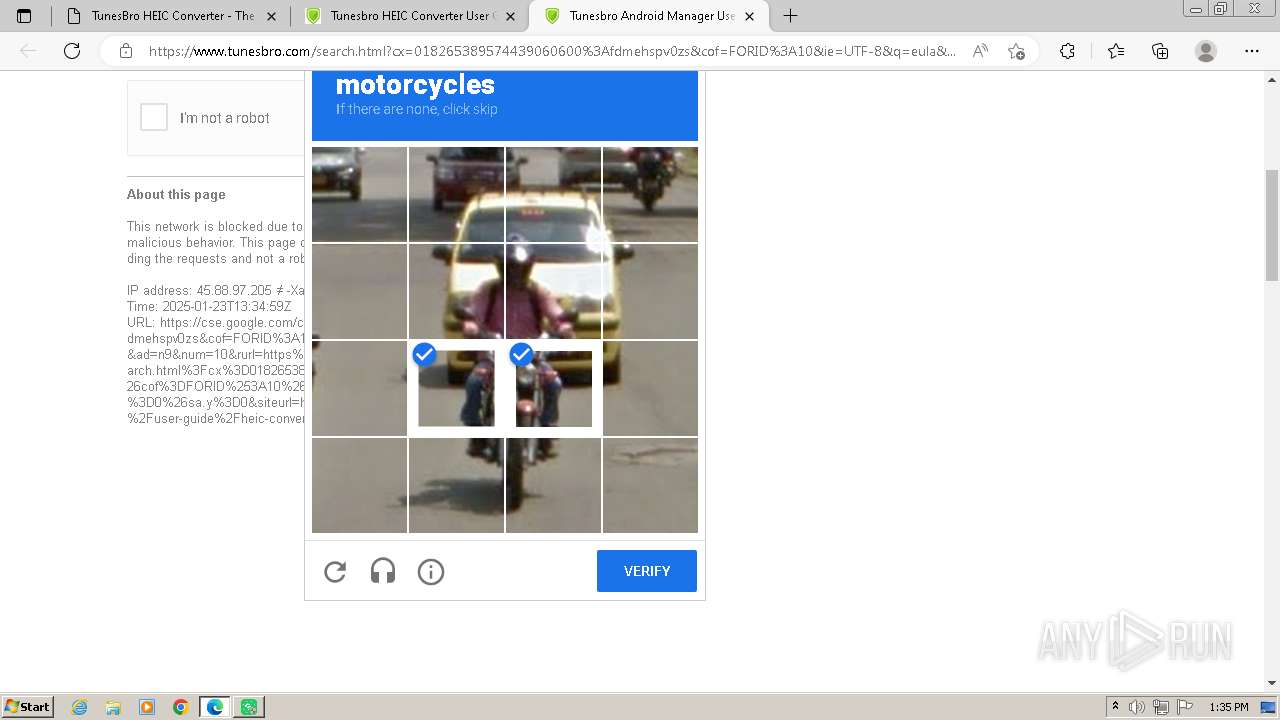
Task: Reload the captcha challenge
Action: click(x=335, y=572)
